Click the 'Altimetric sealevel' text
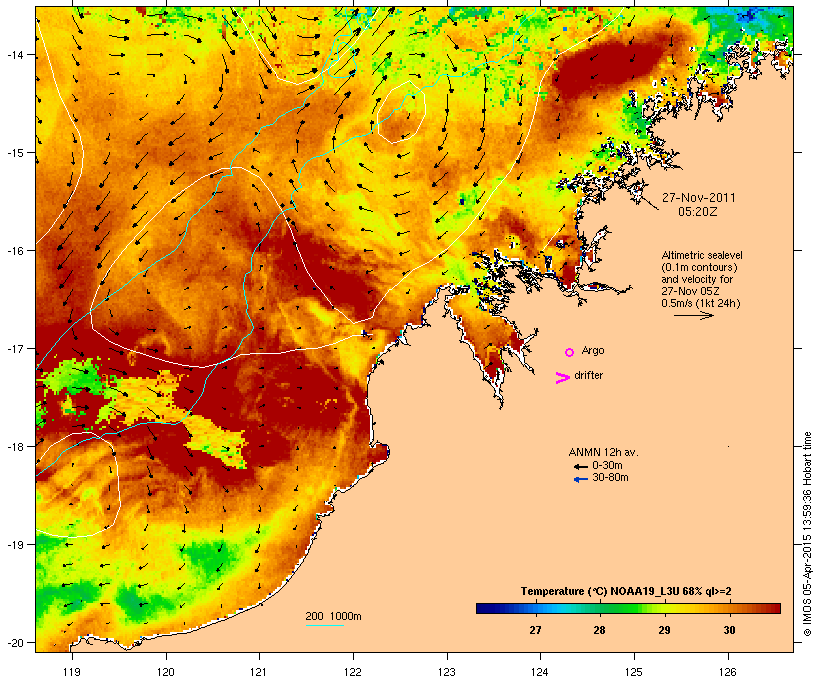This screenshot has height=680, width=820. [x=702, y=255]
